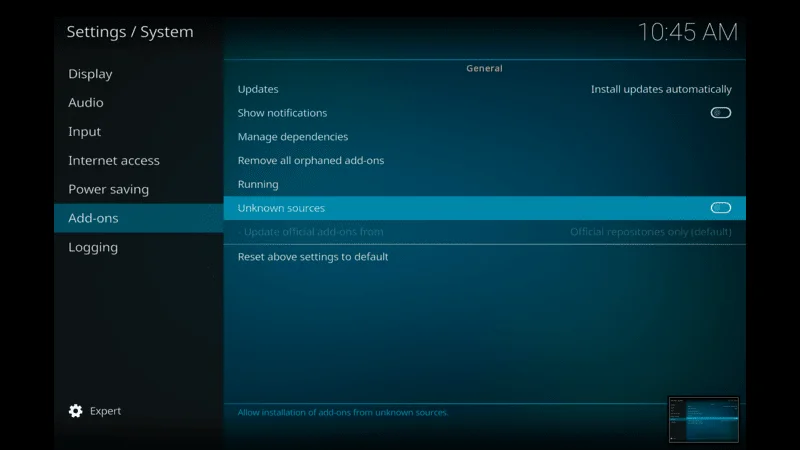The width and height of the screenshot is (800, 450).
Task: Open the Audio settings category
Action: click(x=138, y=103)
